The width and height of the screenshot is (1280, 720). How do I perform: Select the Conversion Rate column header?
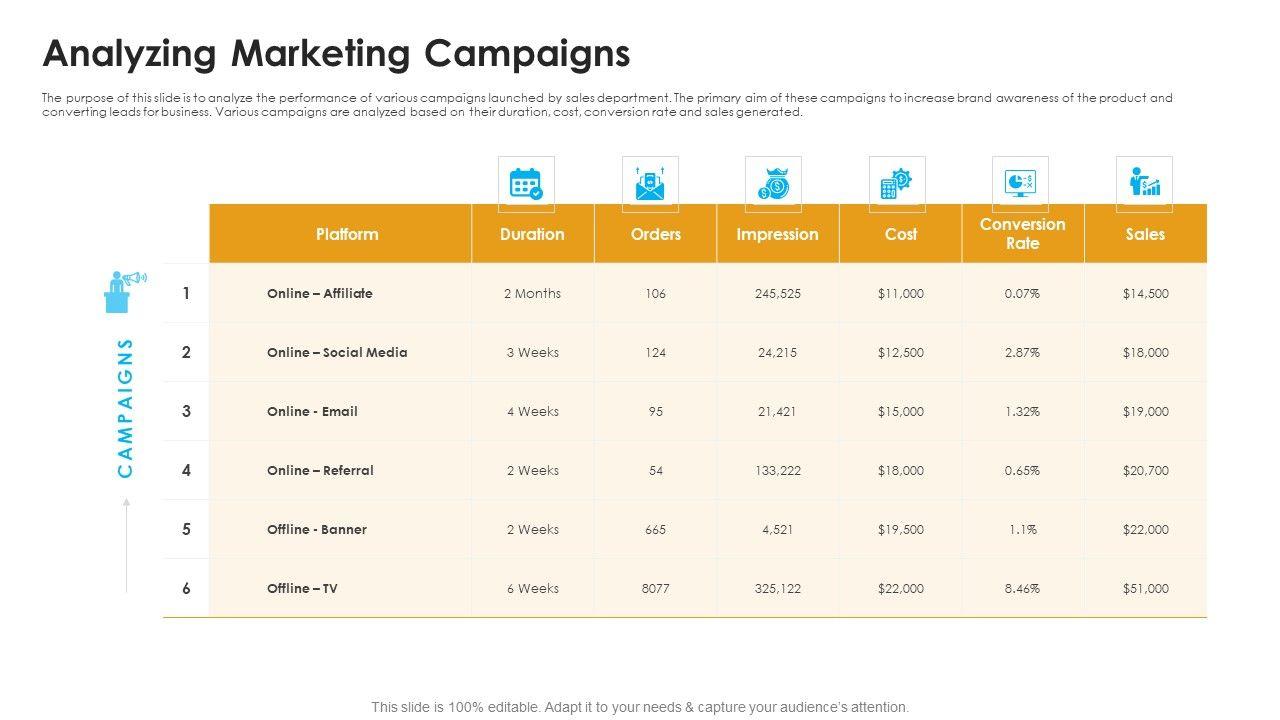click(1022, 234)
